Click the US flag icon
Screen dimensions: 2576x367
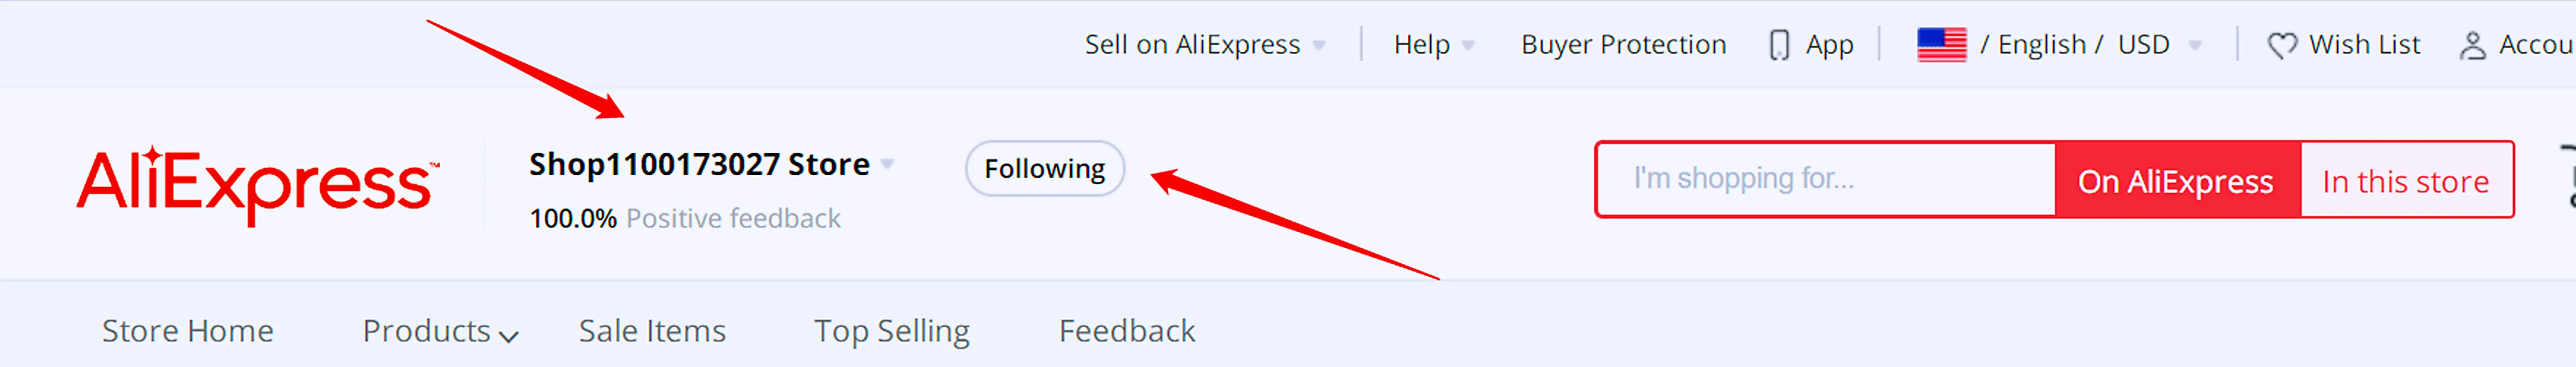[1942, 45]
